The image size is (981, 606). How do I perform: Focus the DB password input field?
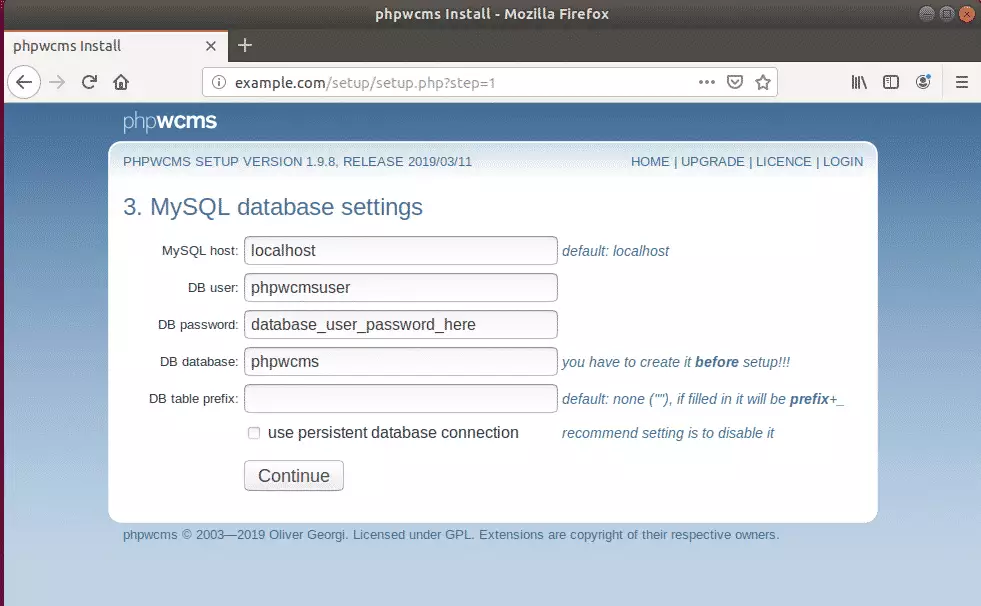coord(400,325)
